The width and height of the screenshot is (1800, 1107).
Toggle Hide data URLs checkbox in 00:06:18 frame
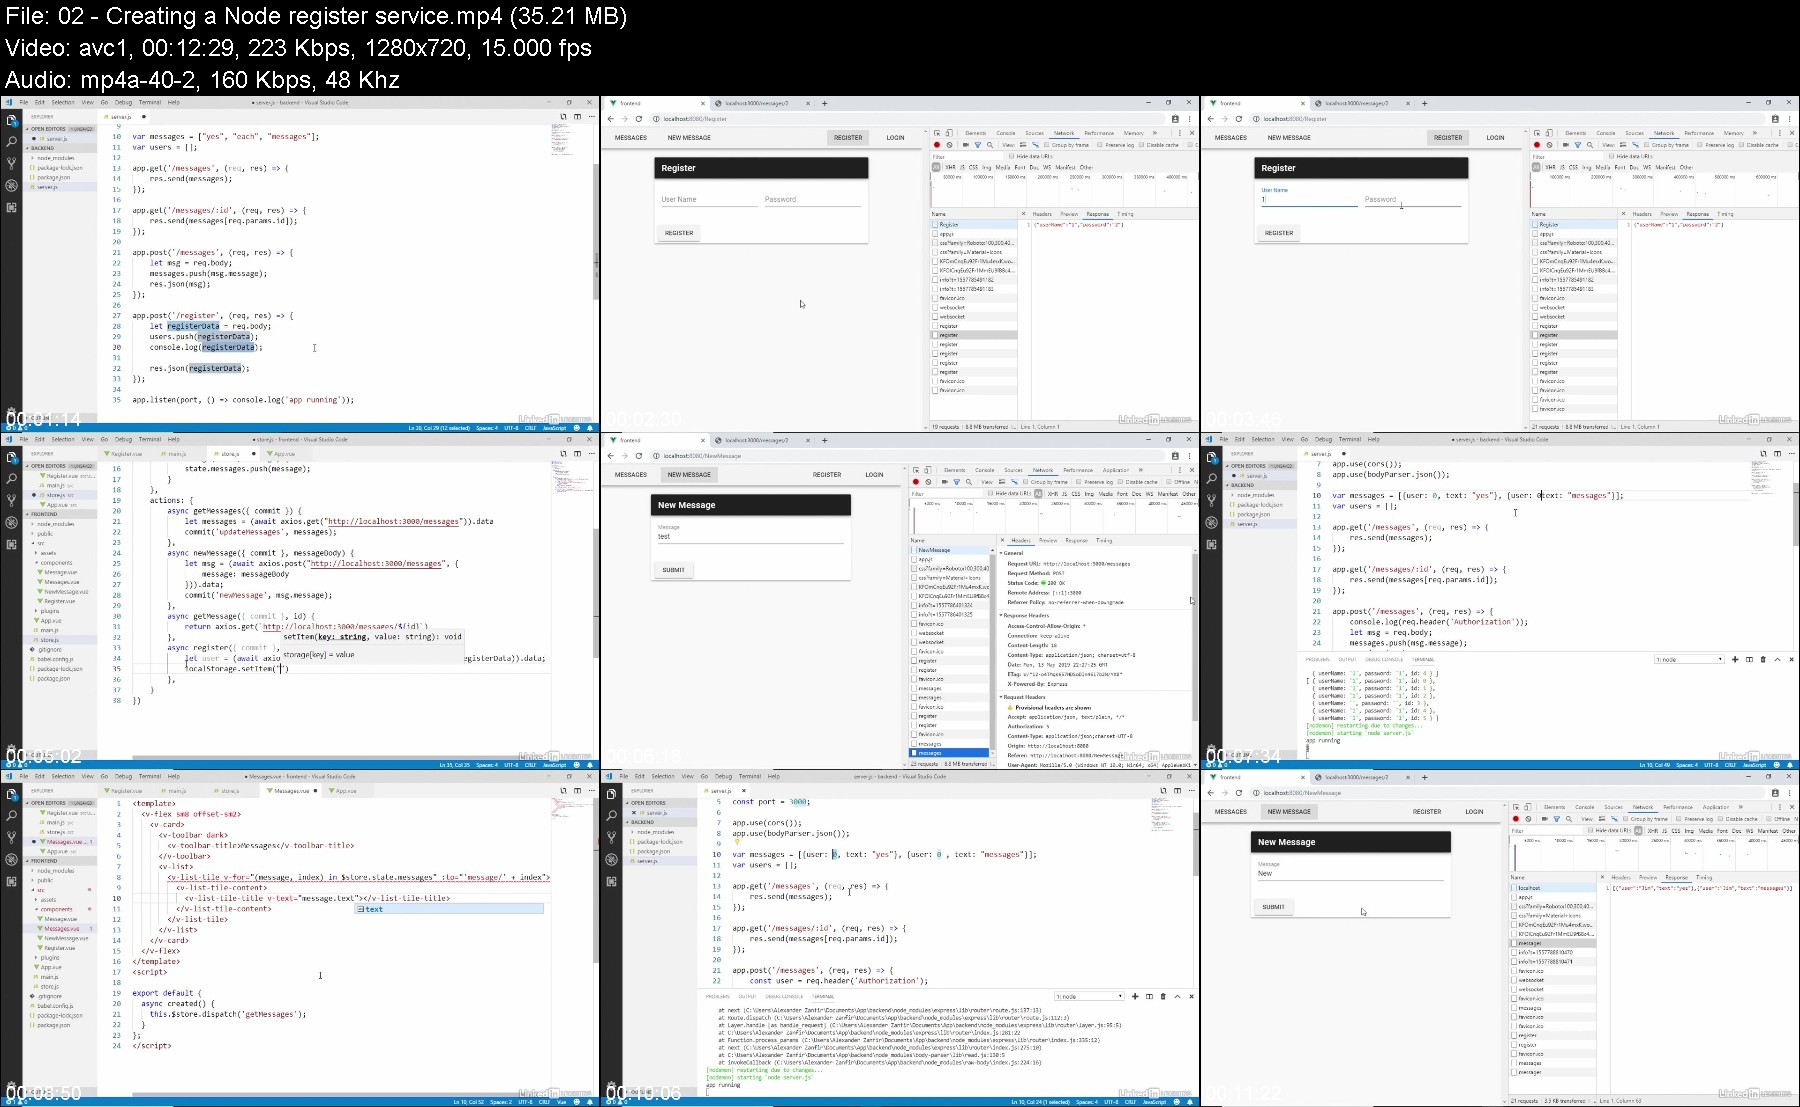(990, 493)
